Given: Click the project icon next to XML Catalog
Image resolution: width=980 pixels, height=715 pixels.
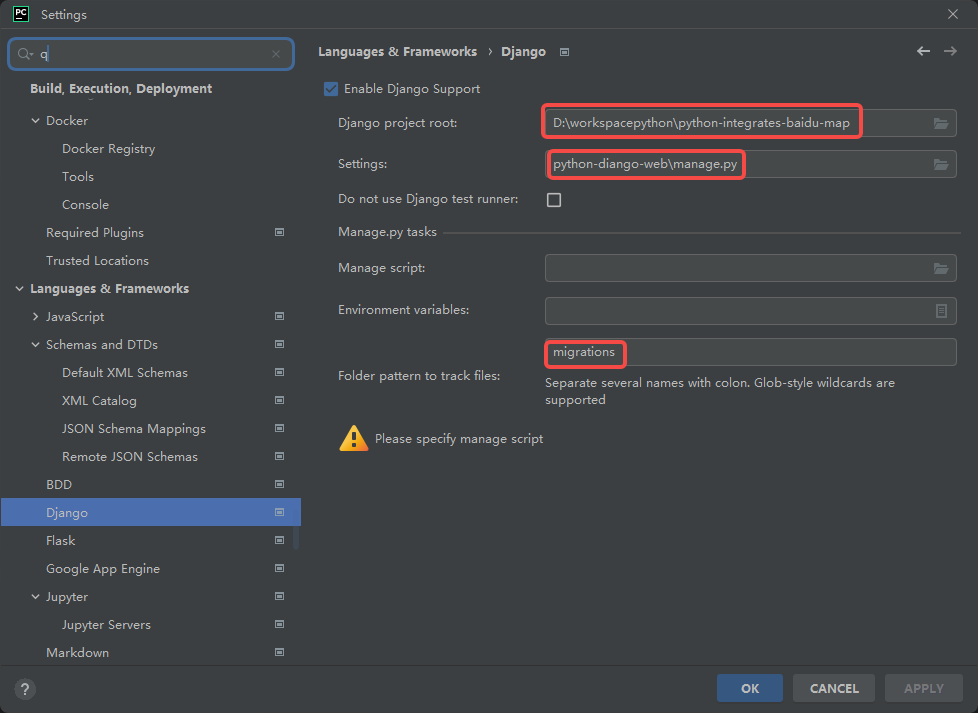Looking at the screenshot, I should point(279,401).
